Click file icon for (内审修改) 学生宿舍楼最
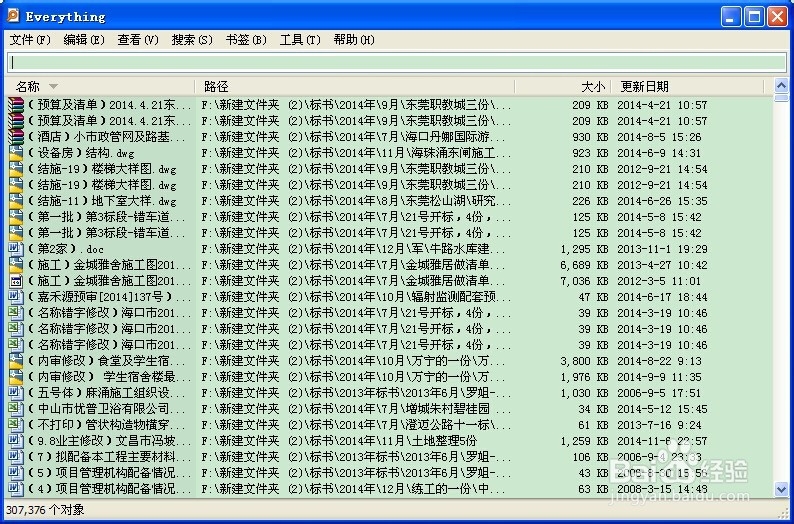Viewport: 794px width, 524px height. [x=16, y=377]
